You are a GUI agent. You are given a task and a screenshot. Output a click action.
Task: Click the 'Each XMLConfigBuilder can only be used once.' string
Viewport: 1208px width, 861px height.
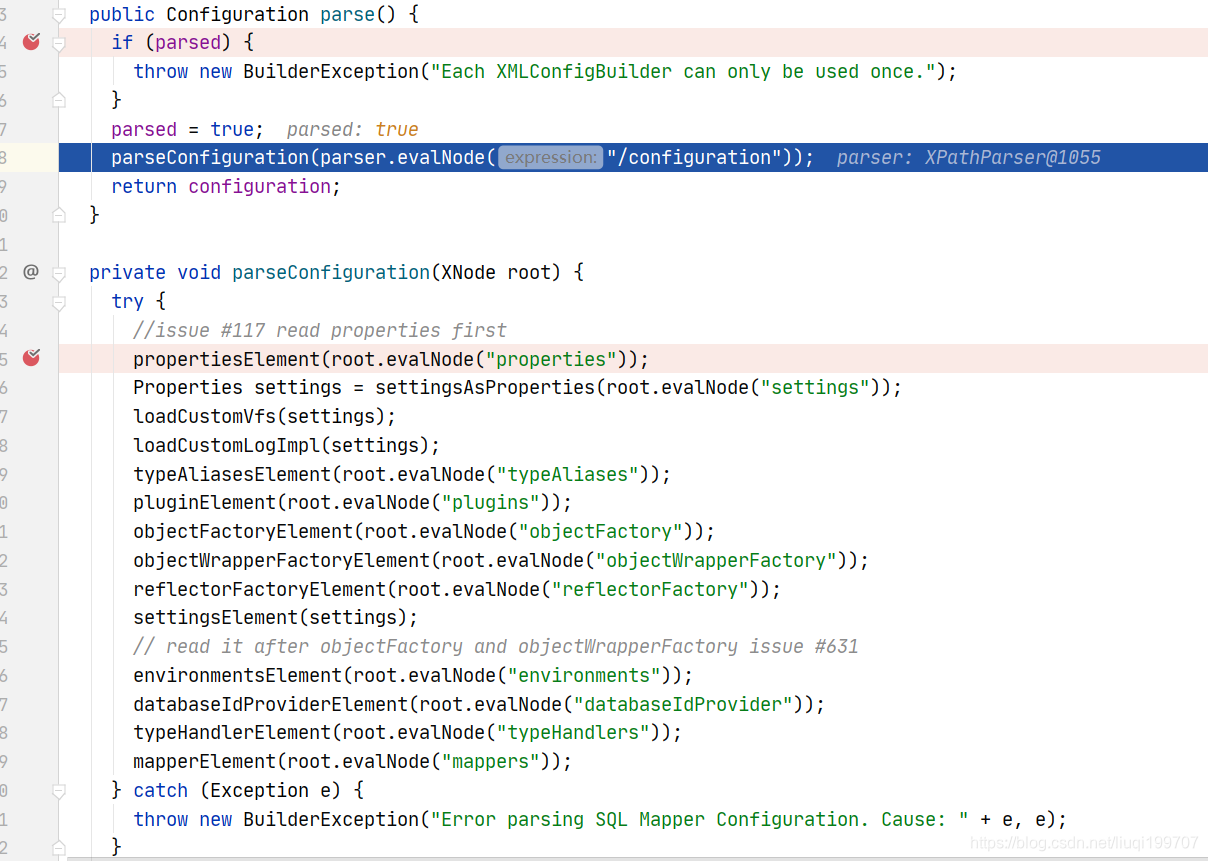(684, 71)
